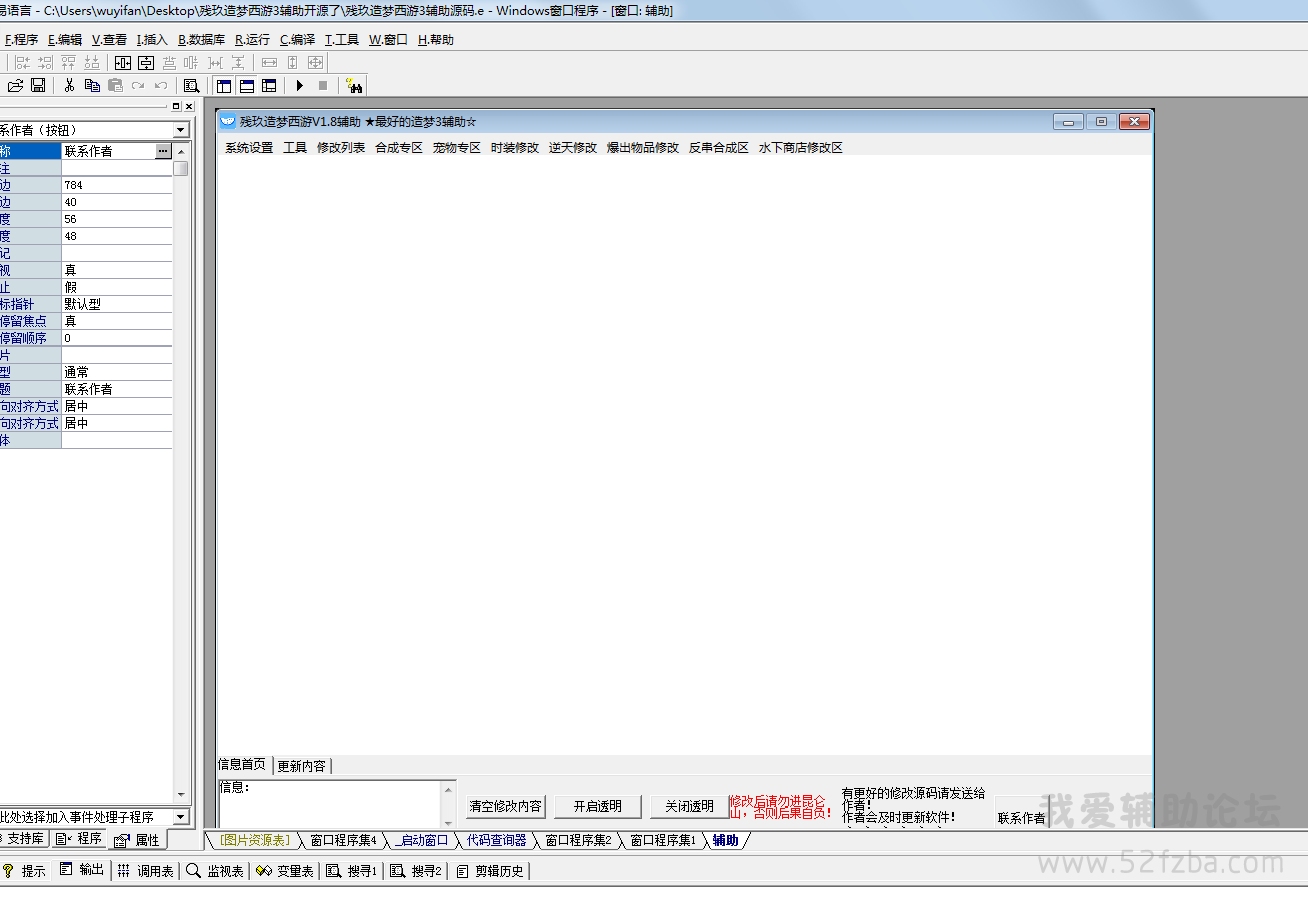The image size is (1308, 901).
Task: Click the property panel scrollbar up arrow
Action: coord(181,151)
